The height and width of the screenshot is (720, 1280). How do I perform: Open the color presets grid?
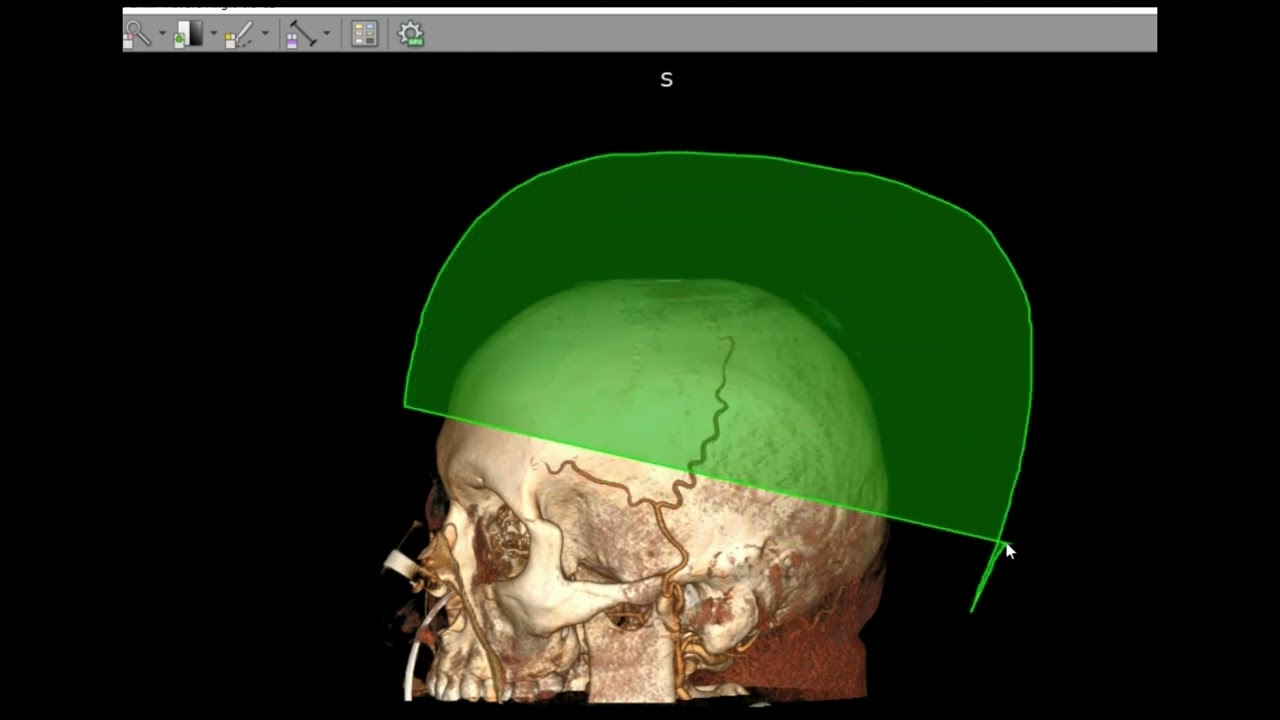(365, 34)
